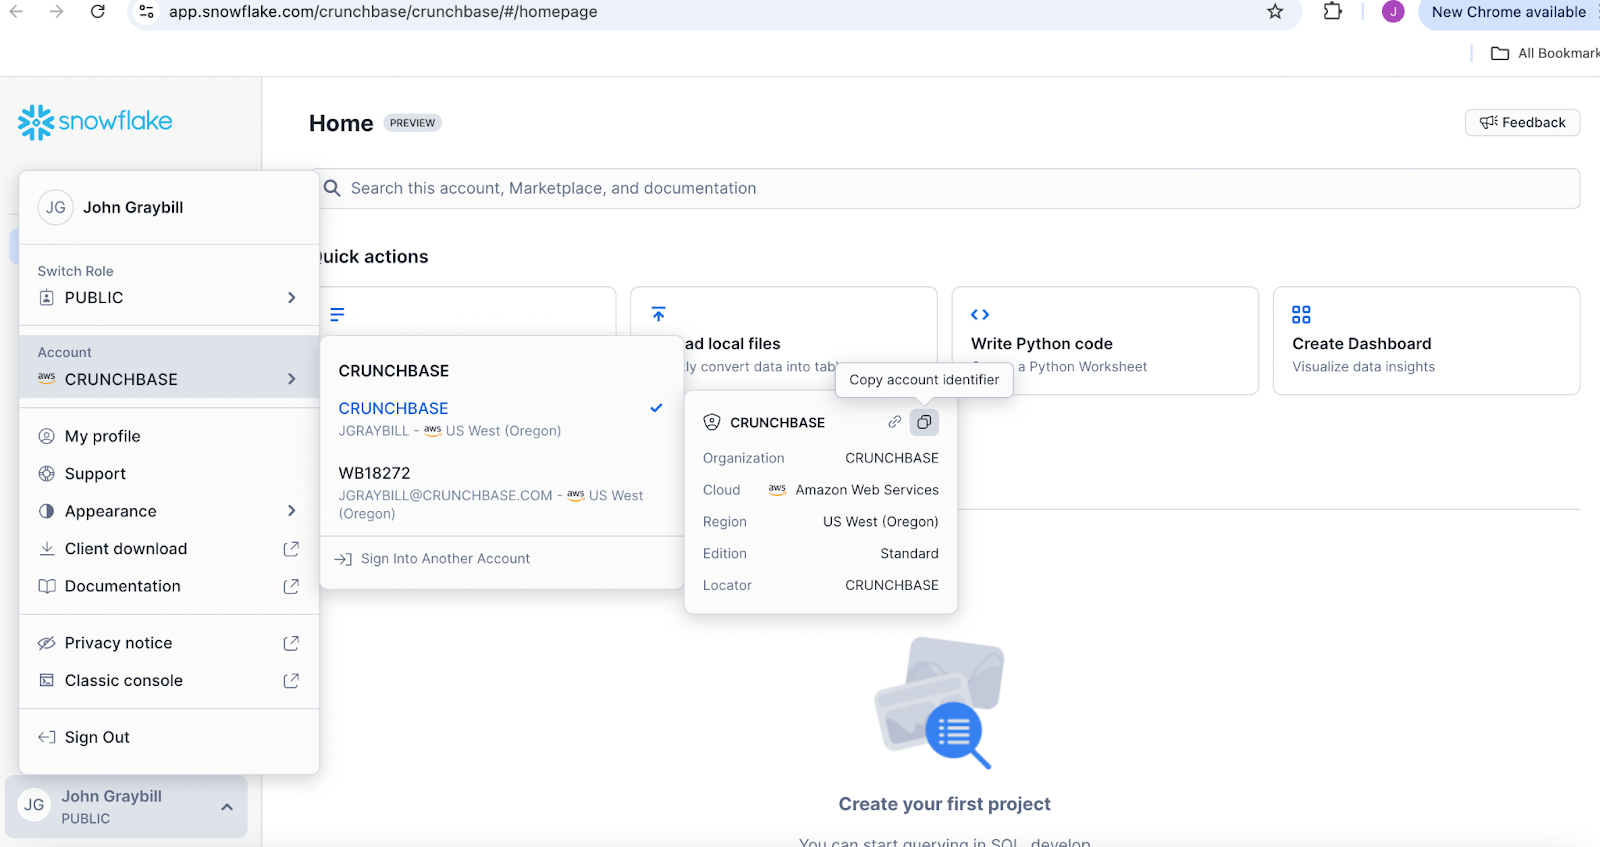Click the project illustration image
1600x847 pixels.
tap(939, 703)
